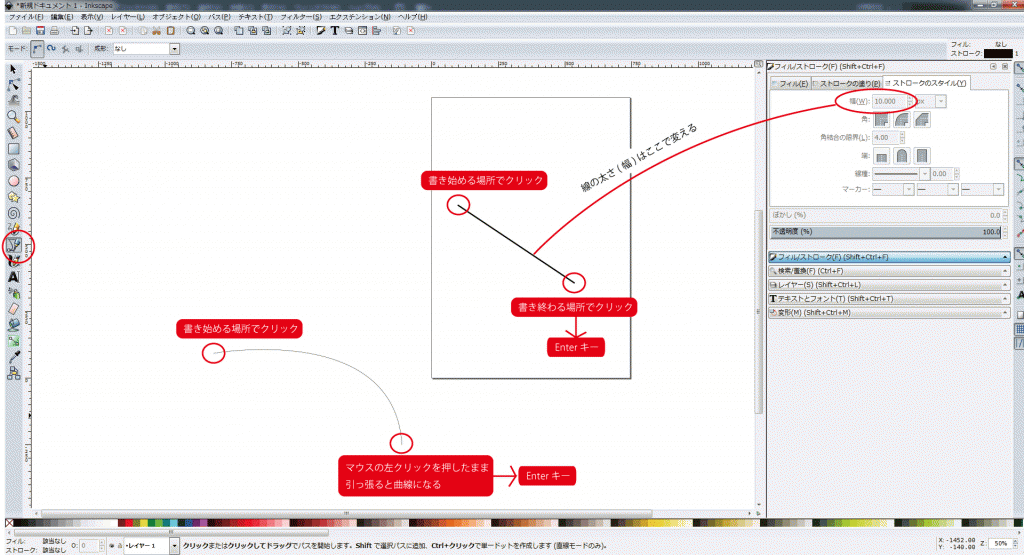Viewport: 1024px width, 555px height.
Task: Click the Save document icon
Action: click(x=40, y=31)
